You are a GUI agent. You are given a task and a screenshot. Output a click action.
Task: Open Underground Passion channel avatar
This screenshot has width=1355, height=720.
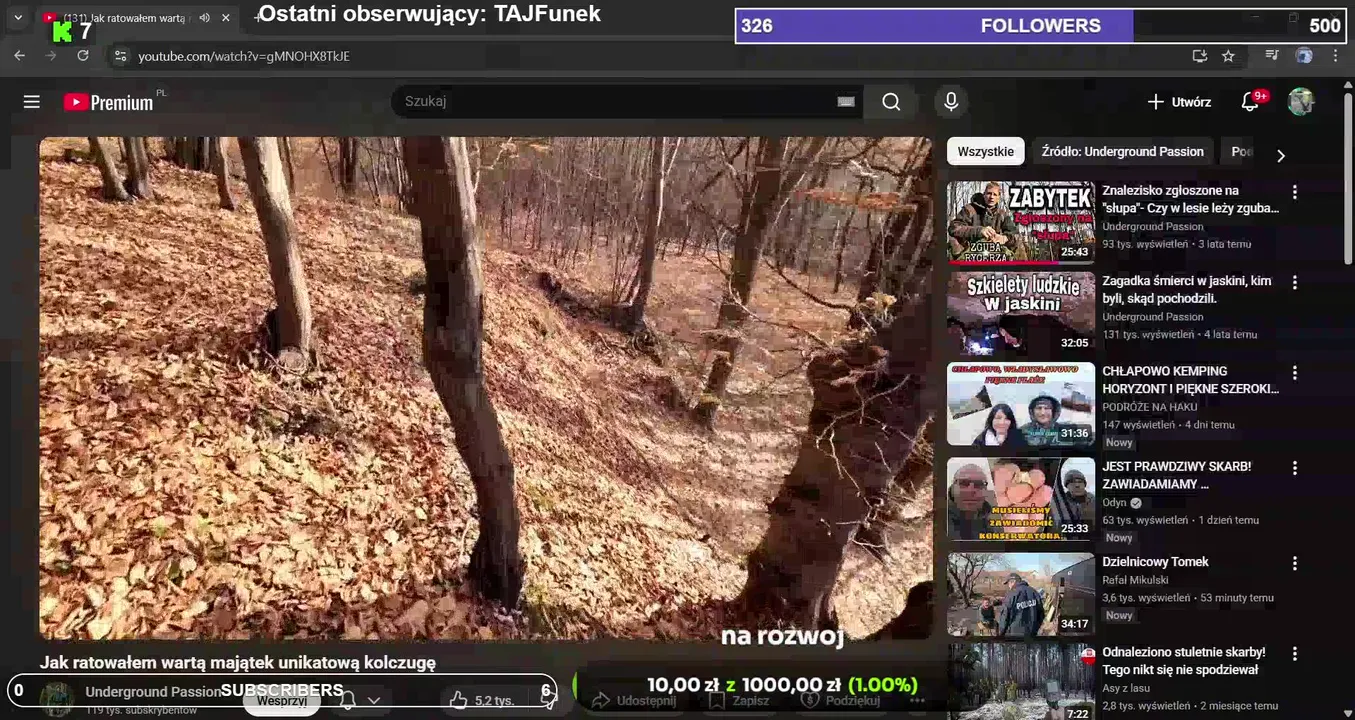tap(57, 699)
